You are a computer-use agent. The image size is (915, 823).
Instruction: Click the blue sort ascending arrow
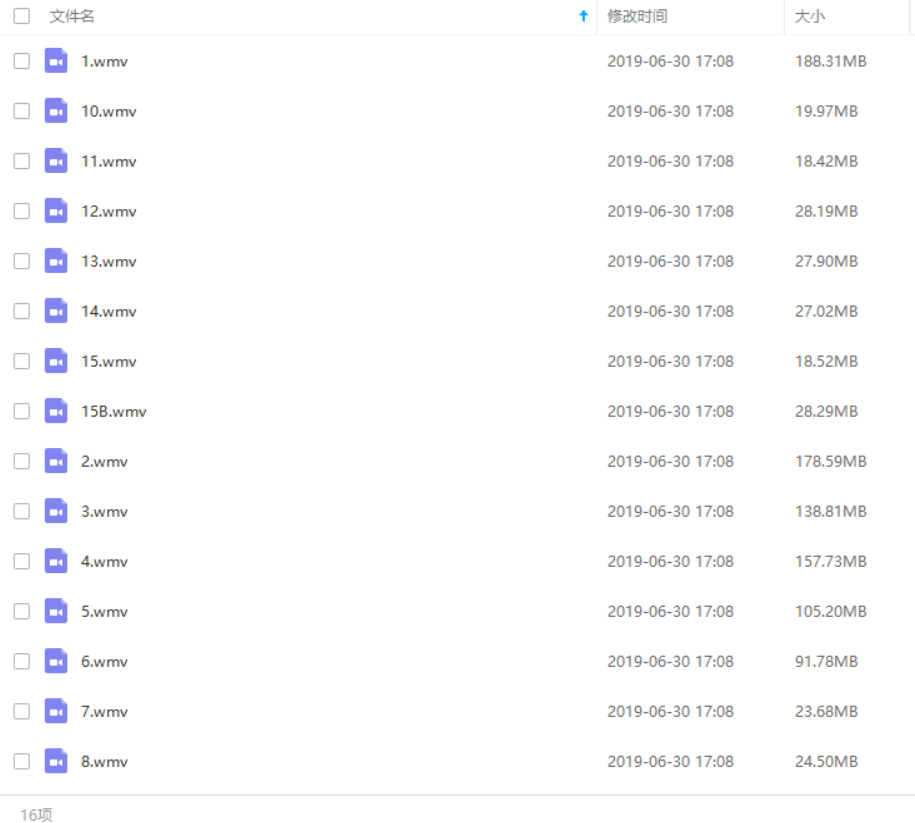tap(583, 16)
